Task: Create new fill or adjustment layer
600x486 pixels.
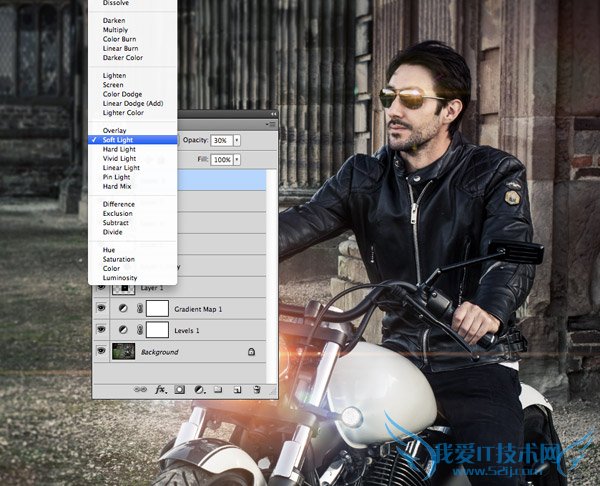Action: tap(199, 390)
